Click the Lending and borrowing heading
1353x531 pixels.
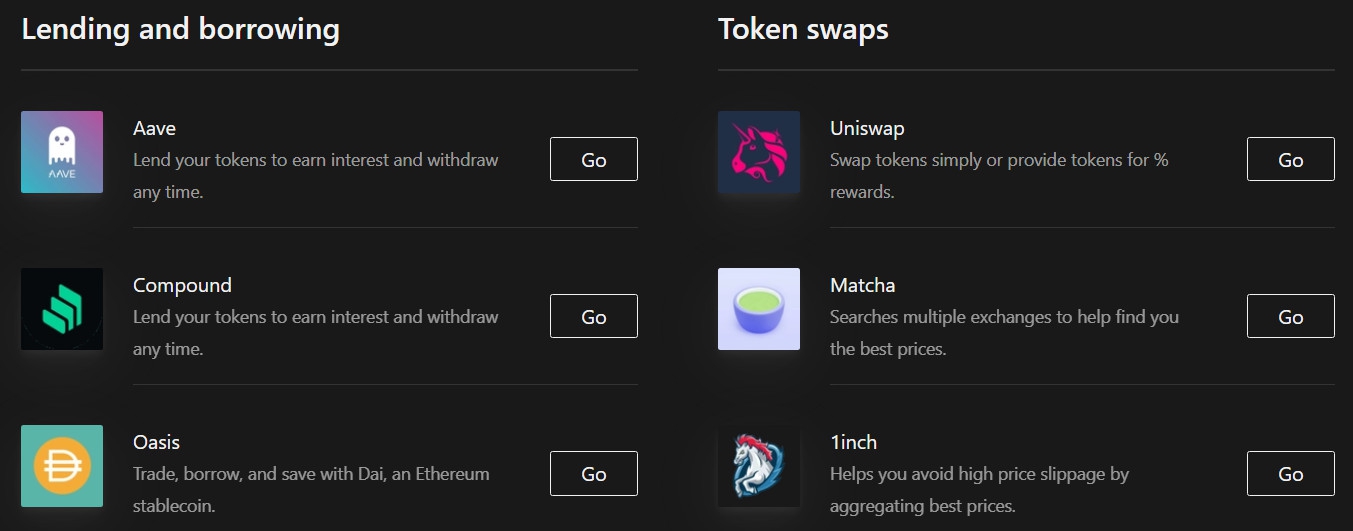[180, 29]
